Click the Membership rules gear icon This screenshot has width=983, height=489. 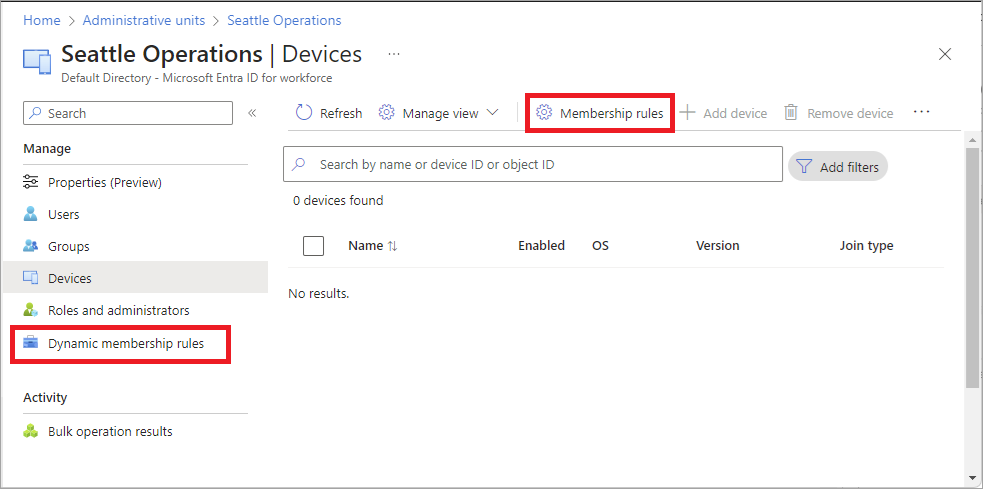(544, 113)
